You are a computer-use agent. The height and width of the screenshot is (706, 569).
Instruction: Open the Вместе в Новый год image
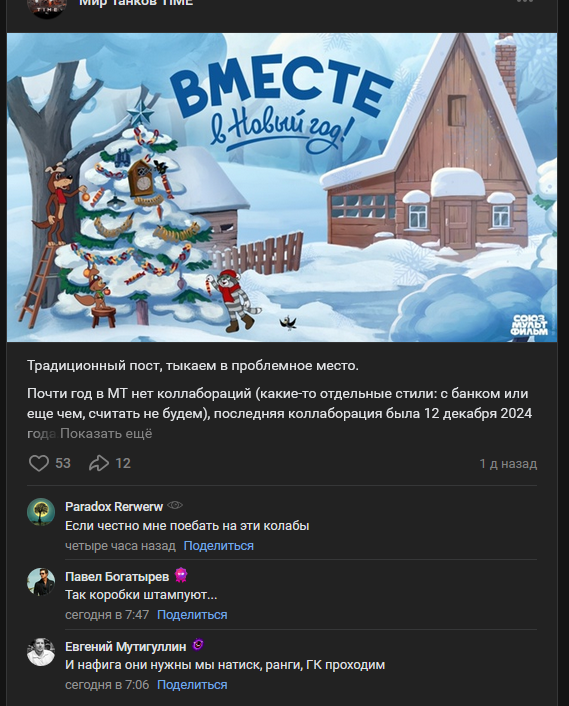(x=282, y=187)
